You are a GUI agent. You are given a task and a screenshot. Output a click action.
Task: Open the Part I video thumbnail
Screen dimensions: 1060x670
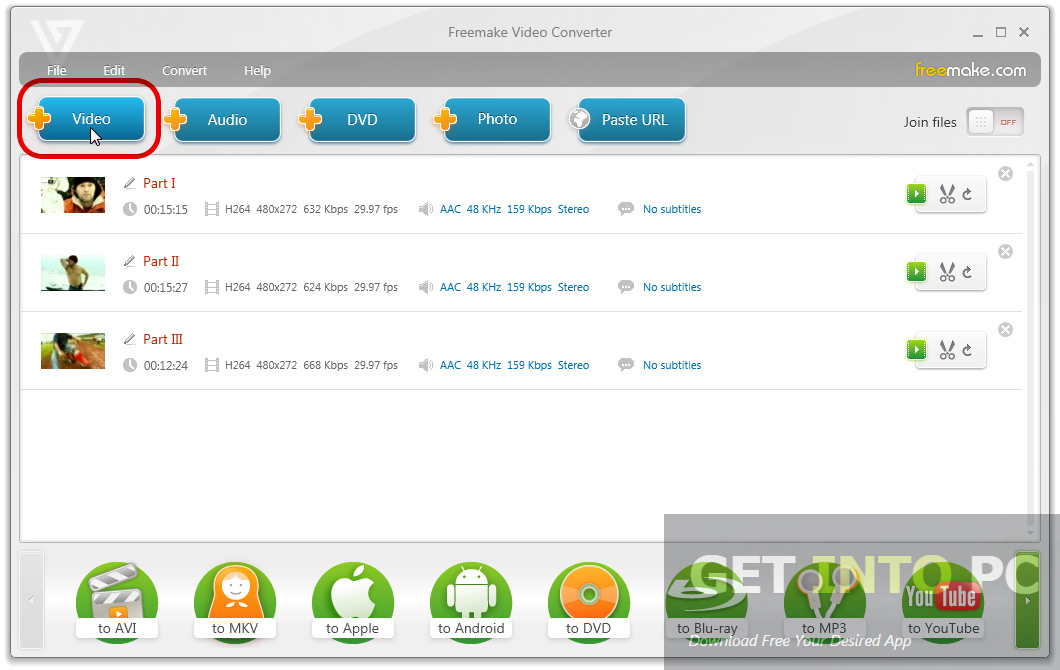(73, 195)
